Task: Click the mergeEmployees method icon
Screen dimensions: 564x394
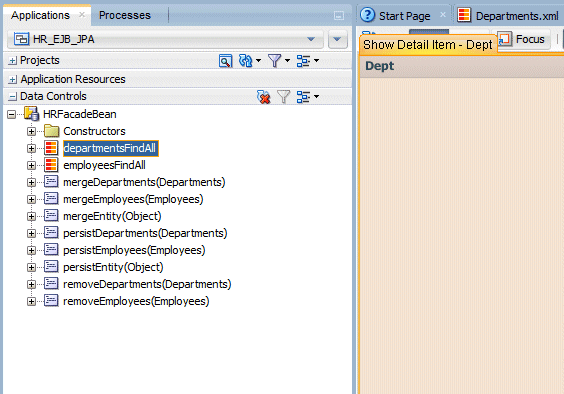Action: pos(51,198)
